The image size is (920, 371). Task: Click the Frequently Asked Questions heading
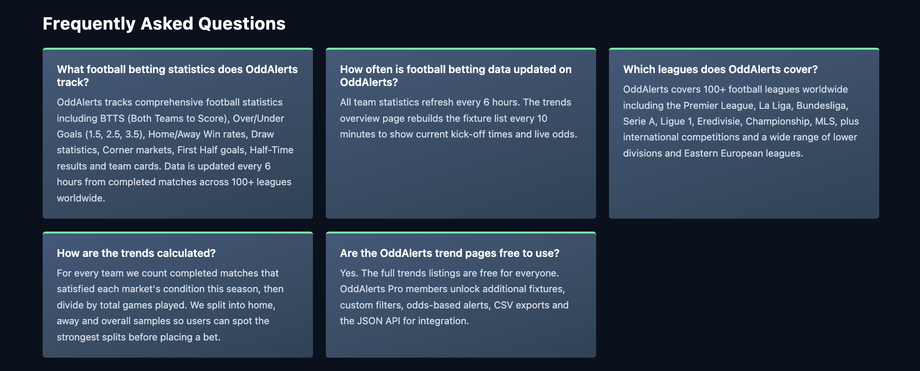point(164,23)
